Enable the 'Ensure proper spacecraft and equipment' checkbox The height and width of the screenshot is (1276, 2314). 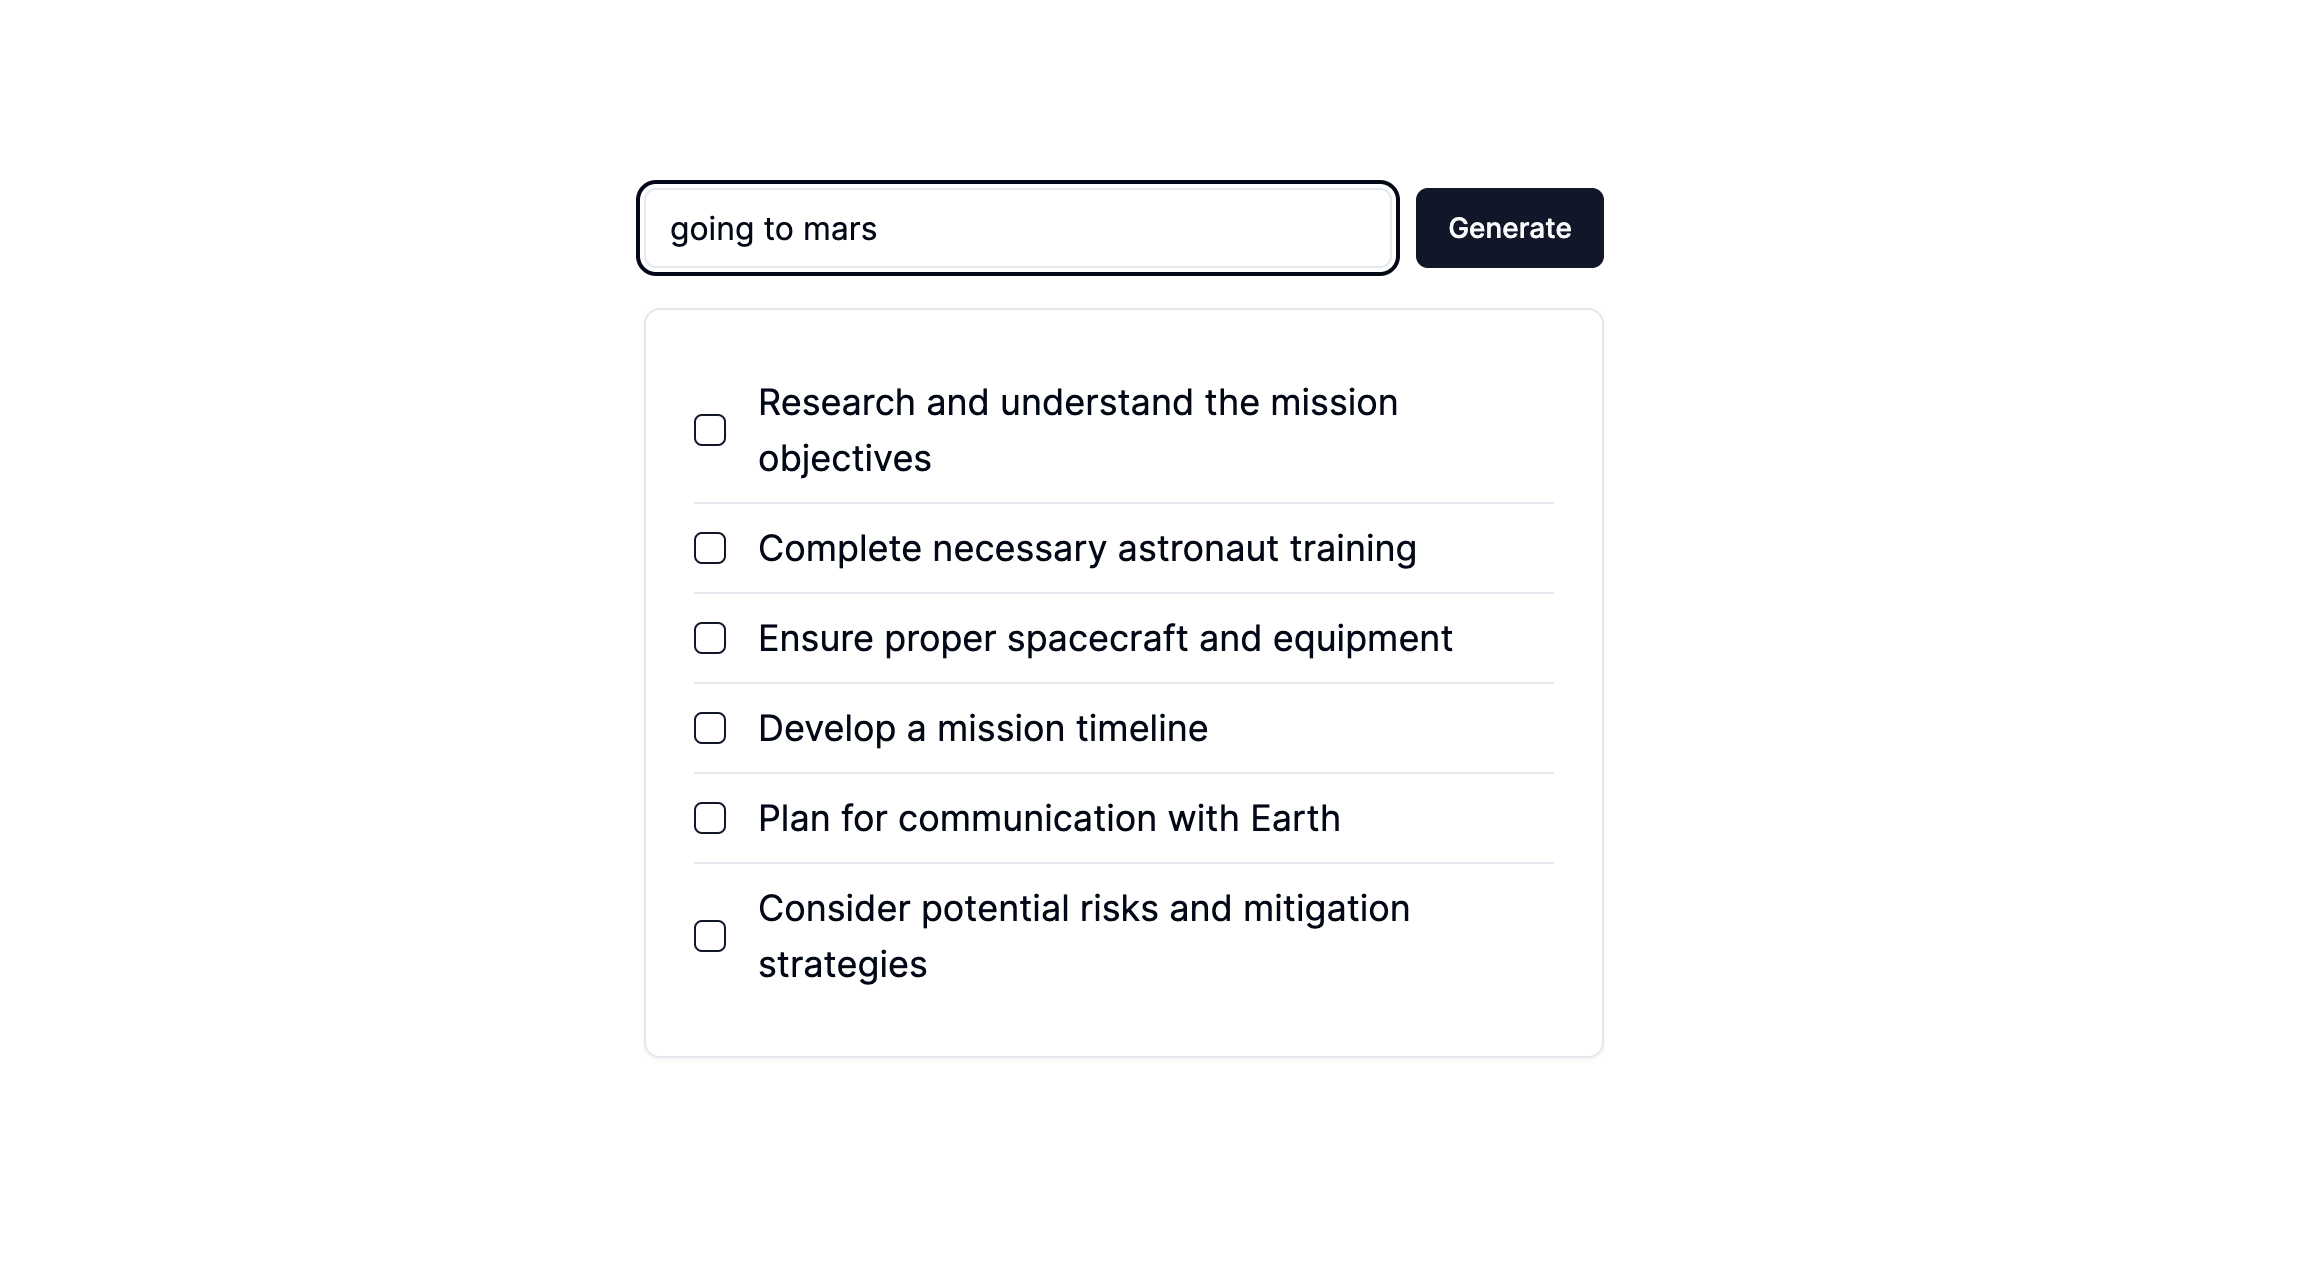click(710, 638)
